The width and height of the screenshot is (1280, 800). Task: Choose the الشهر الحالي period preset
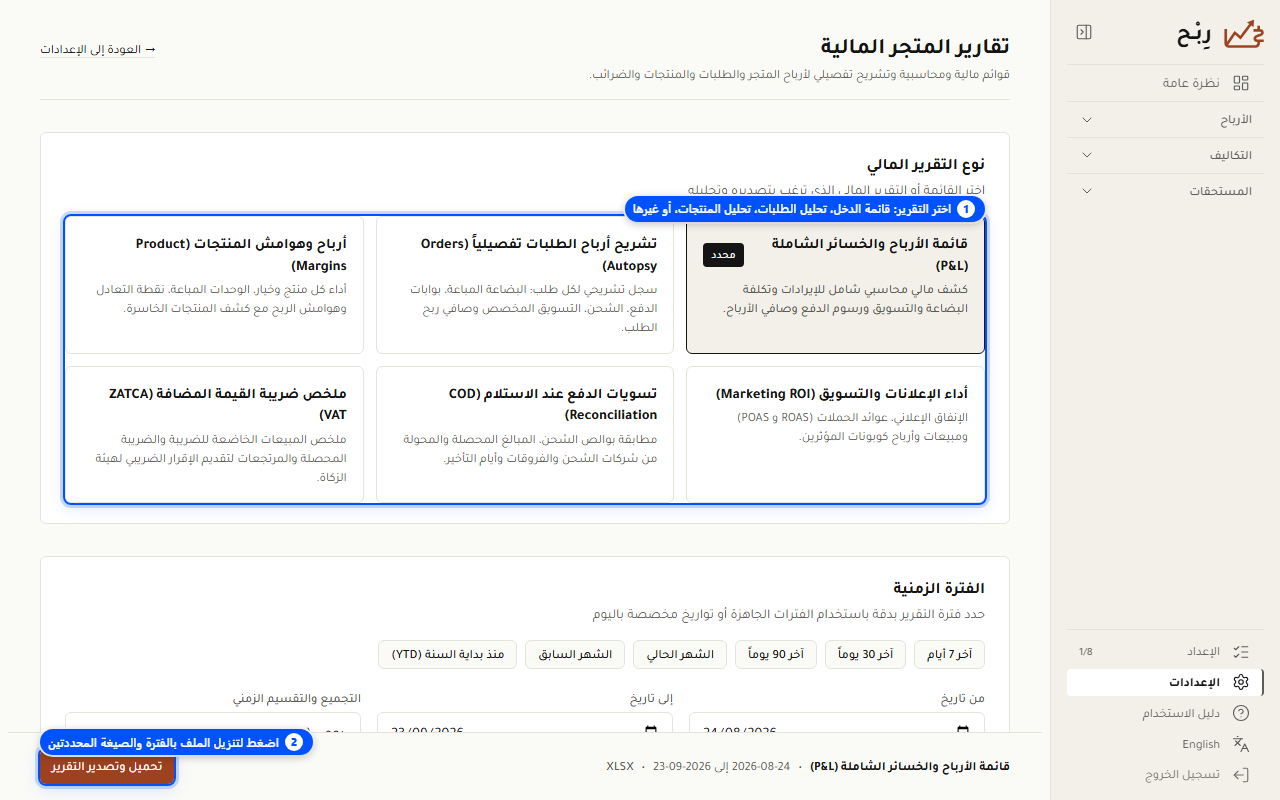[x=680, y=654]
